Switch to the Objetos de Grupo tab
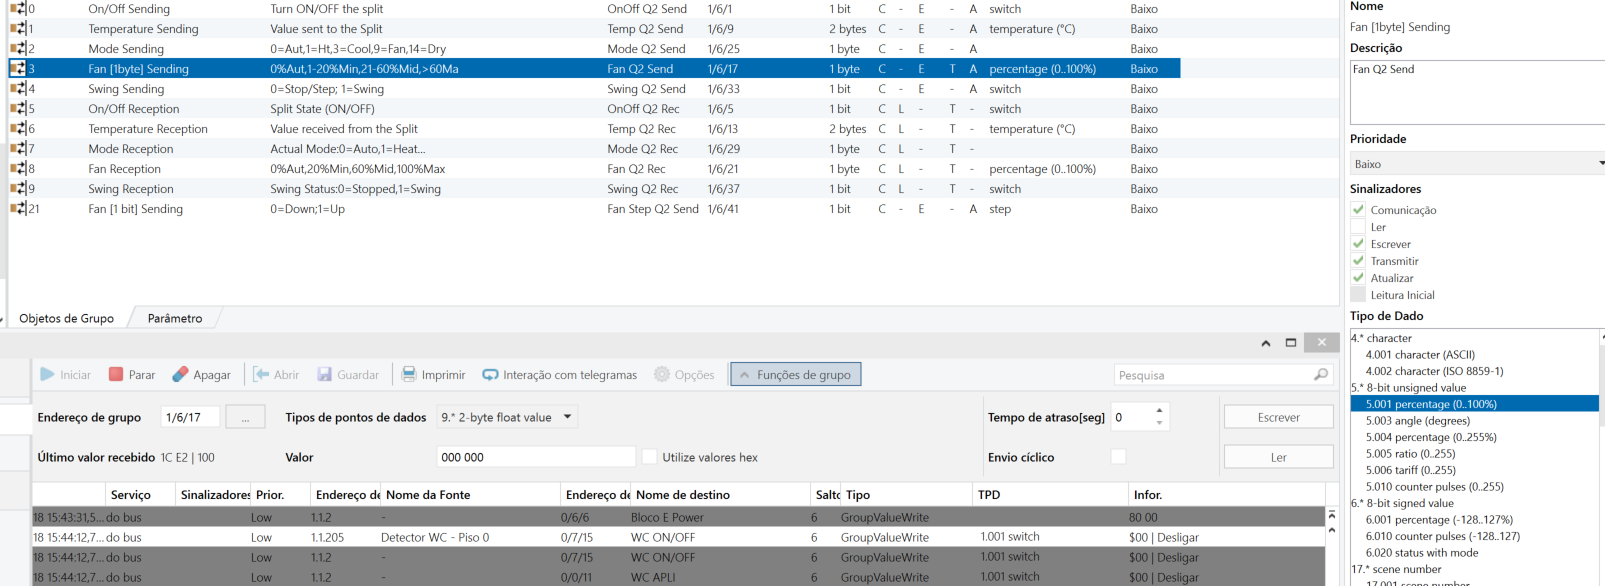This screenshot has width=1605, height=586. pyautogui.click(x=67, y=318)
